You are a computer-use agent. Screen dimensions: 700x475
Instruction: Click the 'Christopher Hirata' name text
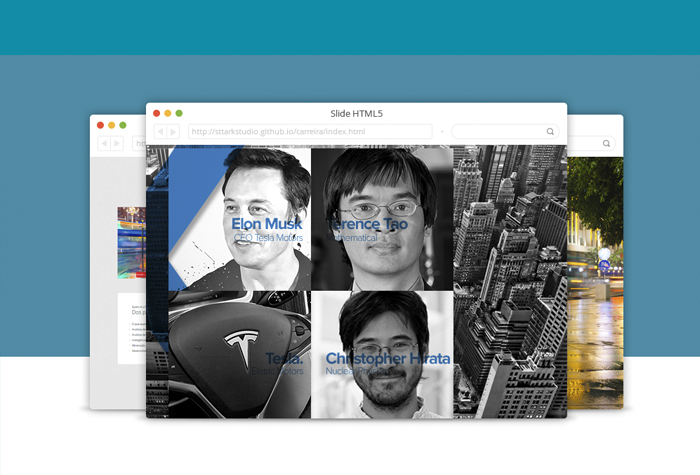pos(388,358)
